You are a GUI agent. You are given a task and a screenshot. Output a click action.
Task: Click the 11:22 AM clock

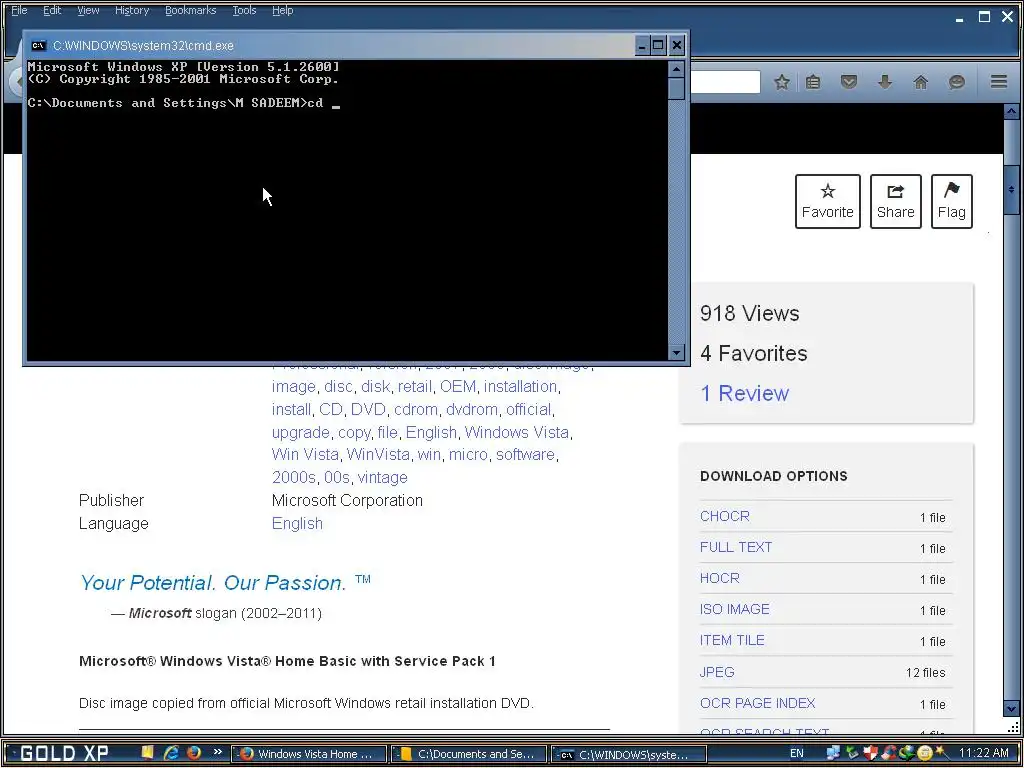click(984, 753)
